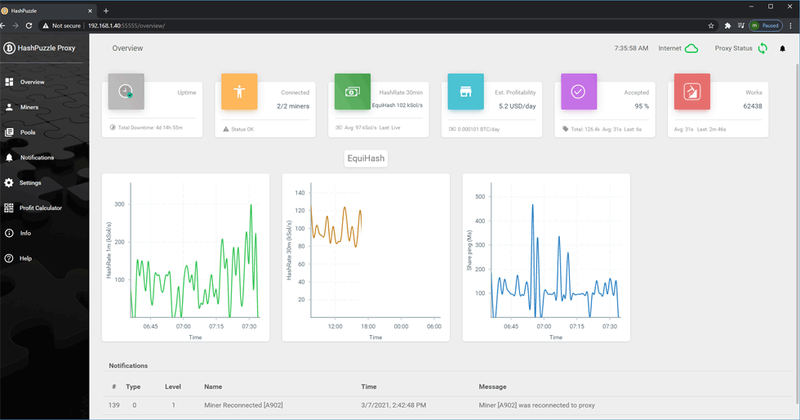Click the 5.2 USD/day value
Viewport: 800px width, 420px height.
[517, 106]
